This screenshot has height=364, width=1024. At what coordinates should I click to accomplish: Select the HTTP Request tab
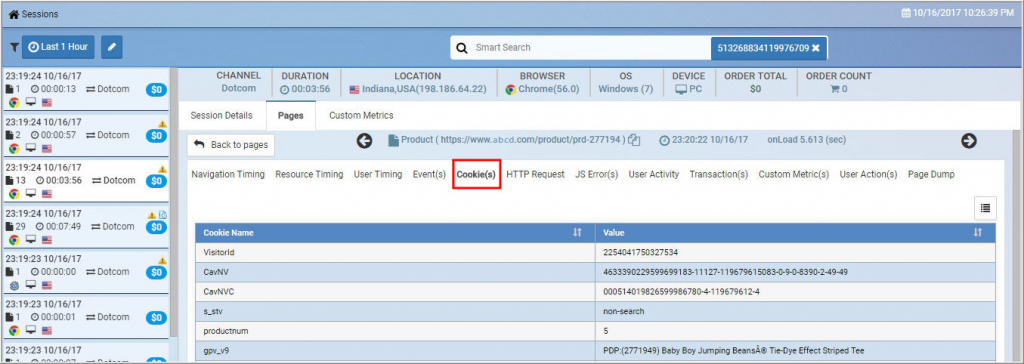535,174
